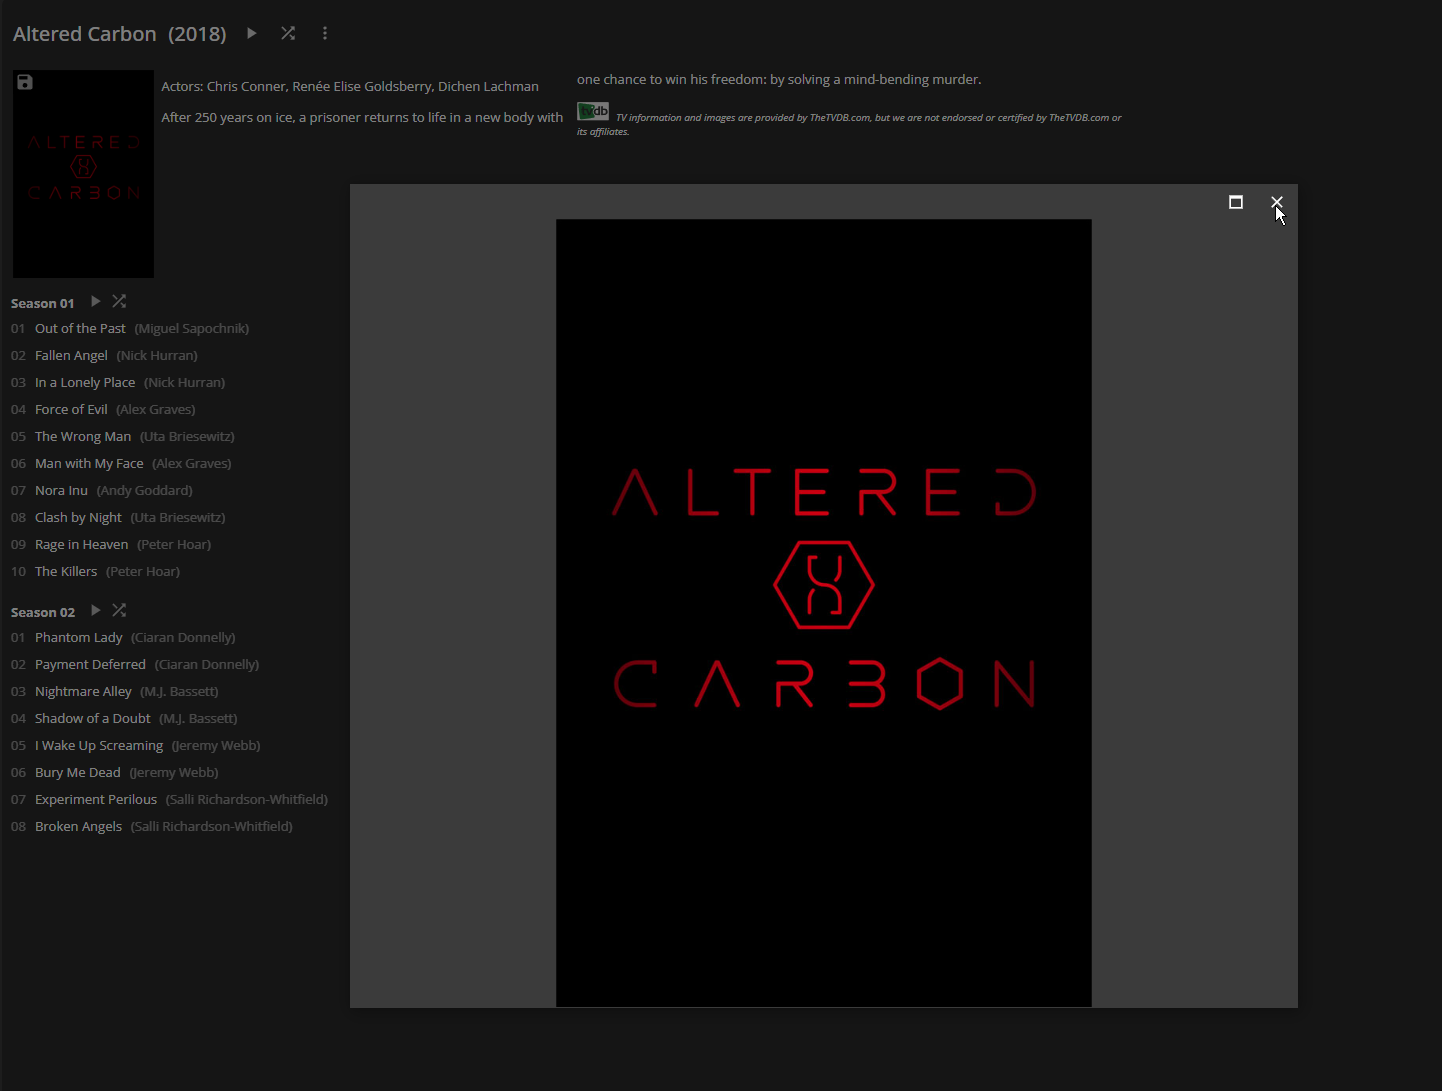The width and height of the screenshot is (1442, 1091).
Task: Click the large Altered Carbon poster image
Action: pos(823,612)
